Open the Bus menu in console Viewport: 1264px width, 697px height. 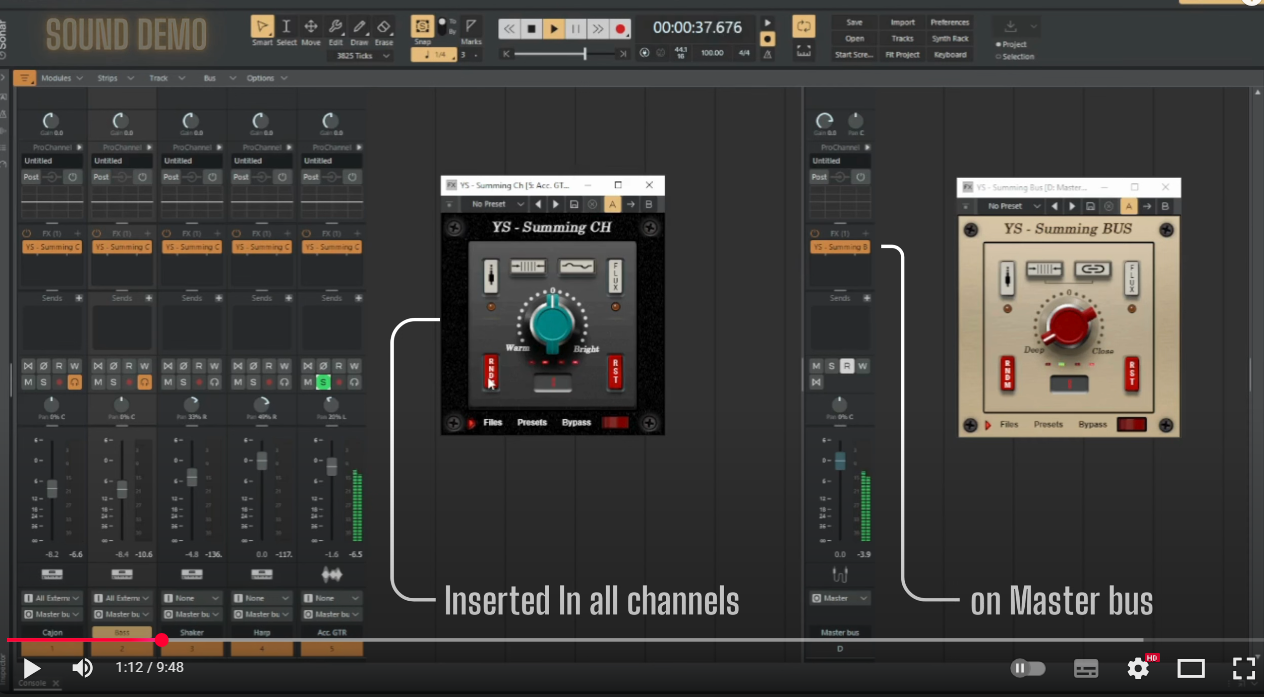coord(217,78)
